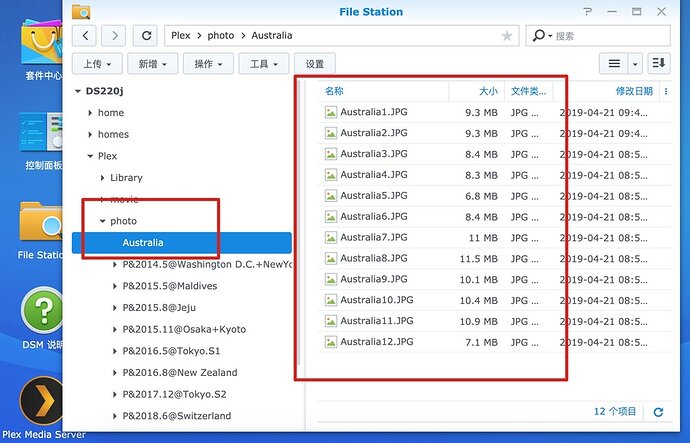Click the Australia4.JPG image file icon
The image size is (690, 443).
coord(330,175)
